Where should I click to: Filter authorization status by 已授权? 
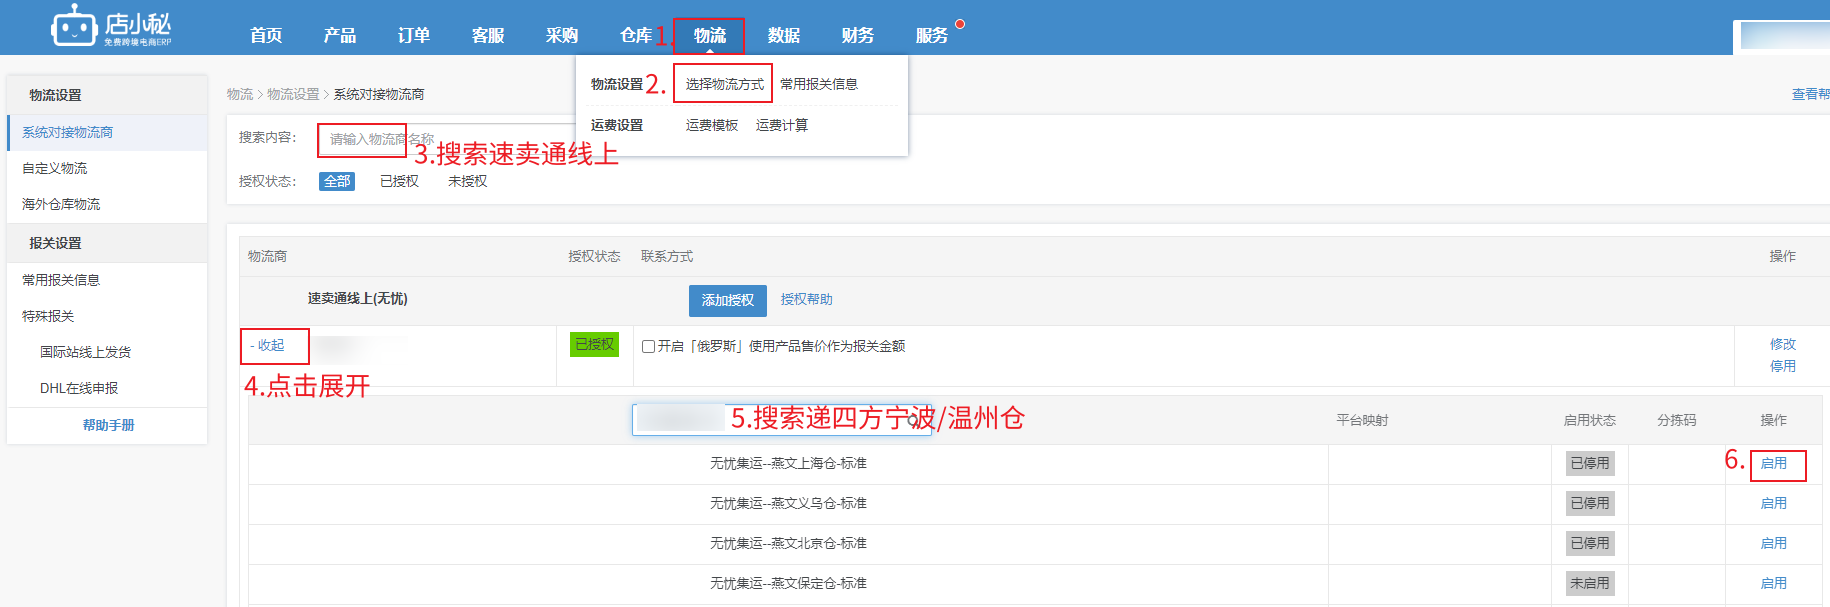(x=399, y=181)
